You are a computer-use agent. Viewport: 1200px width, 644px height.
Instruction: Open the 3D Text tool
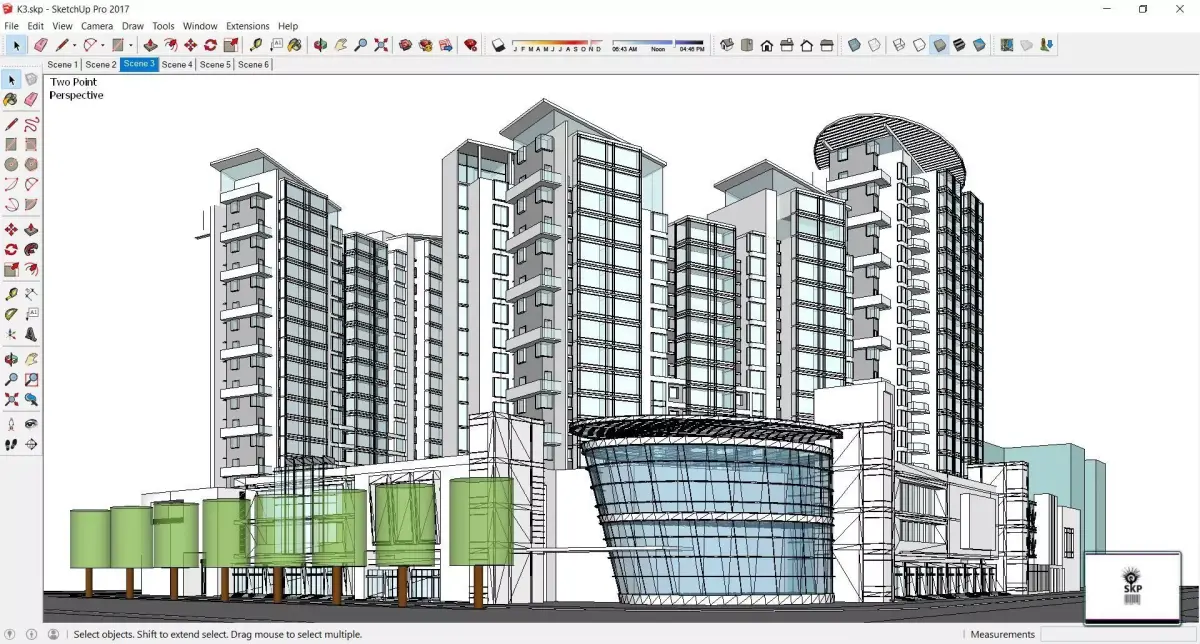(31, 333)
